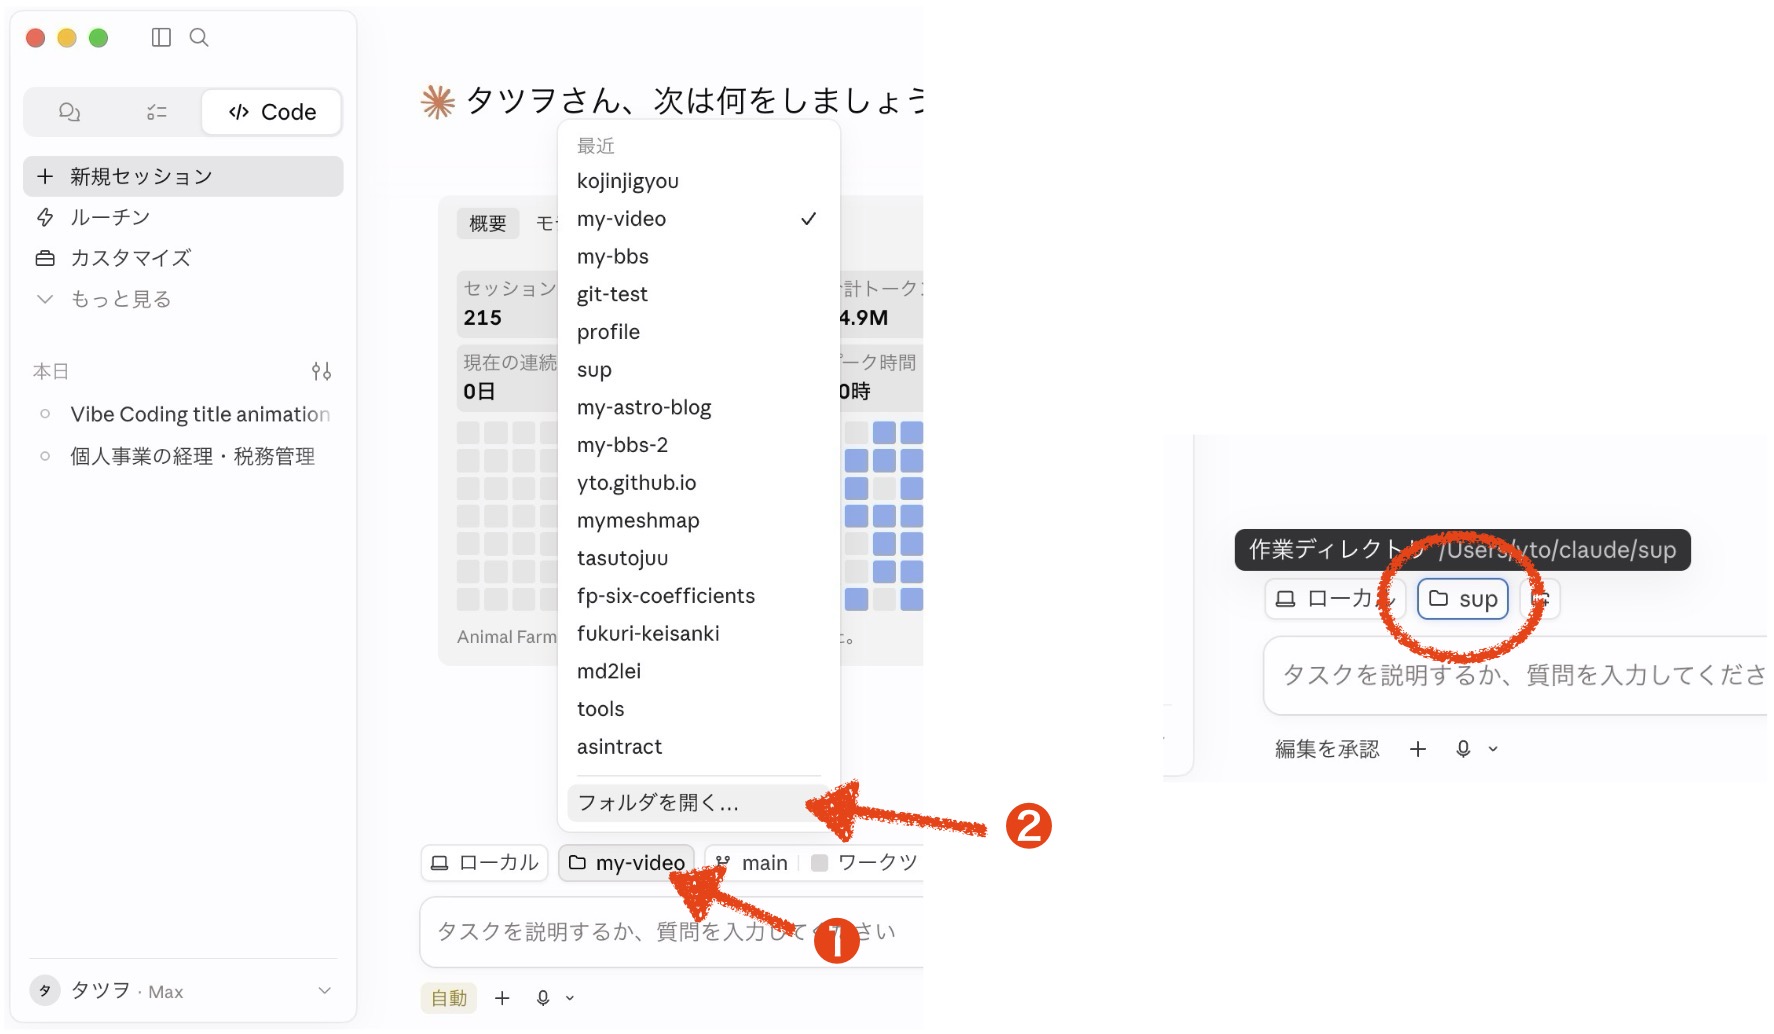Click the folder icon inside my-video button
Screen dimensions: 1774x1034
578,862
